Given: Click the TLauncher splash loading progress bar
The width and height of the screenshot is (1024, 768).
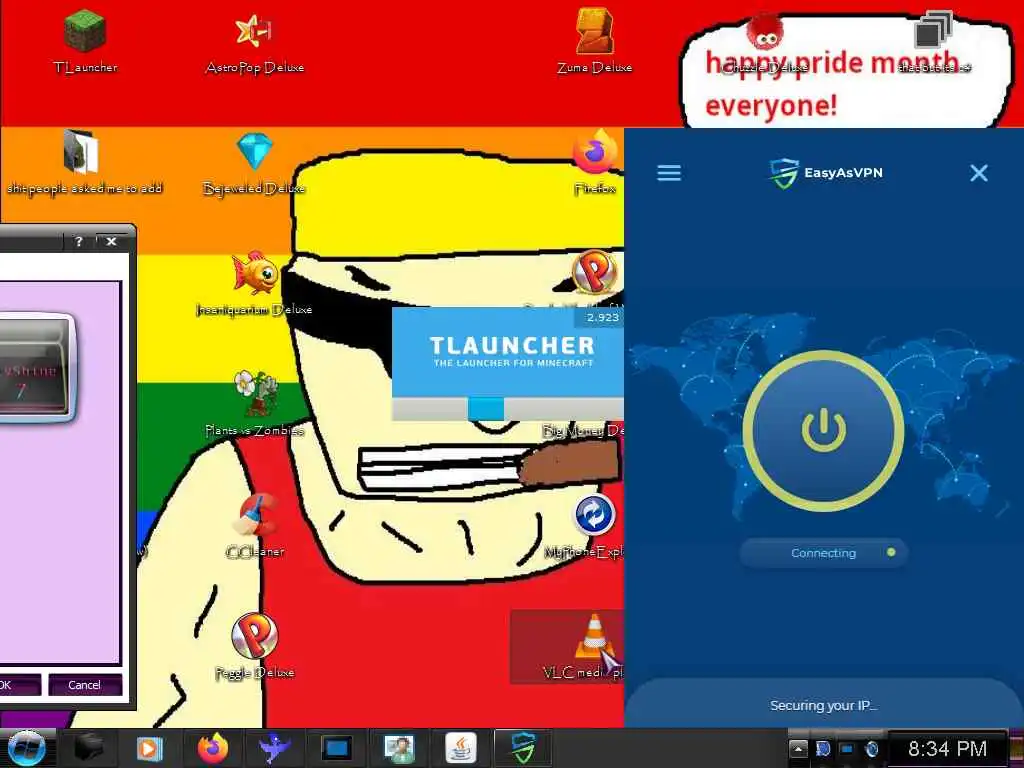Looking at the screenshot, I should tap(507, 409).
